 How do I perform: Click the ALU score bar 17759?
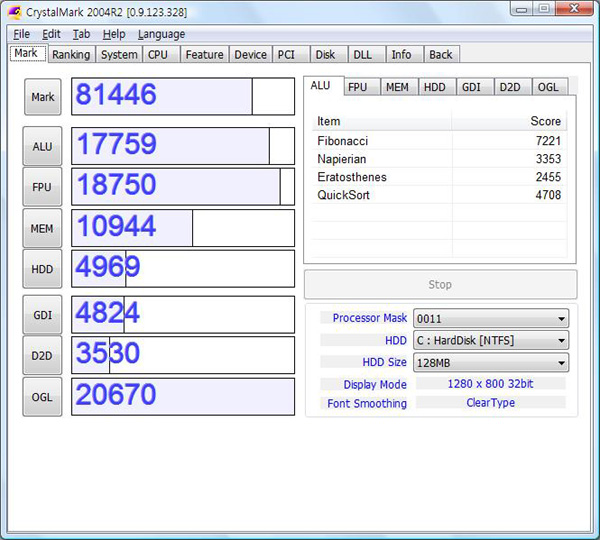click(183, 146)
